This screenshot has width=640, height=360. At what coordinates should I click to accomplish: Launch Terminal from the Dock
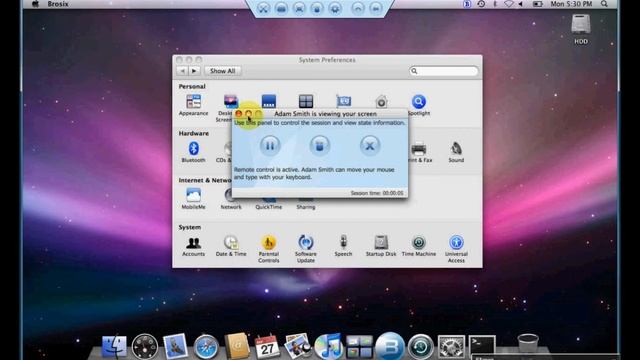click(482, 346)
